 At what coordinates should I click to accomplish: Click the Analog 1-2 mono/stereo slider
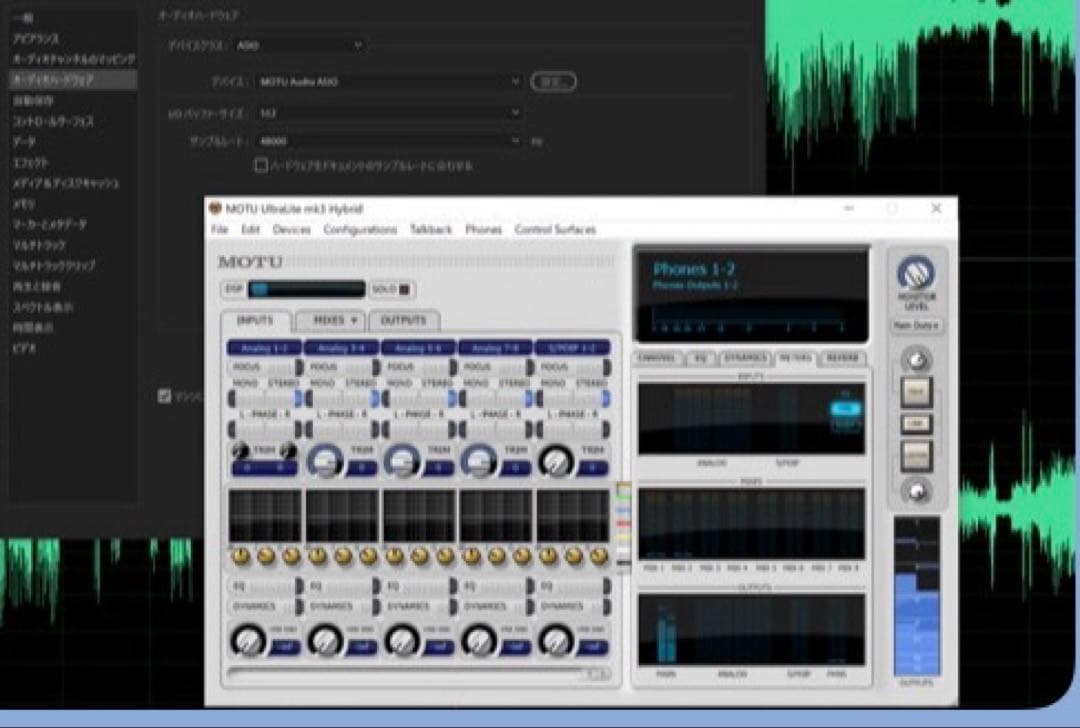(264, 398)
